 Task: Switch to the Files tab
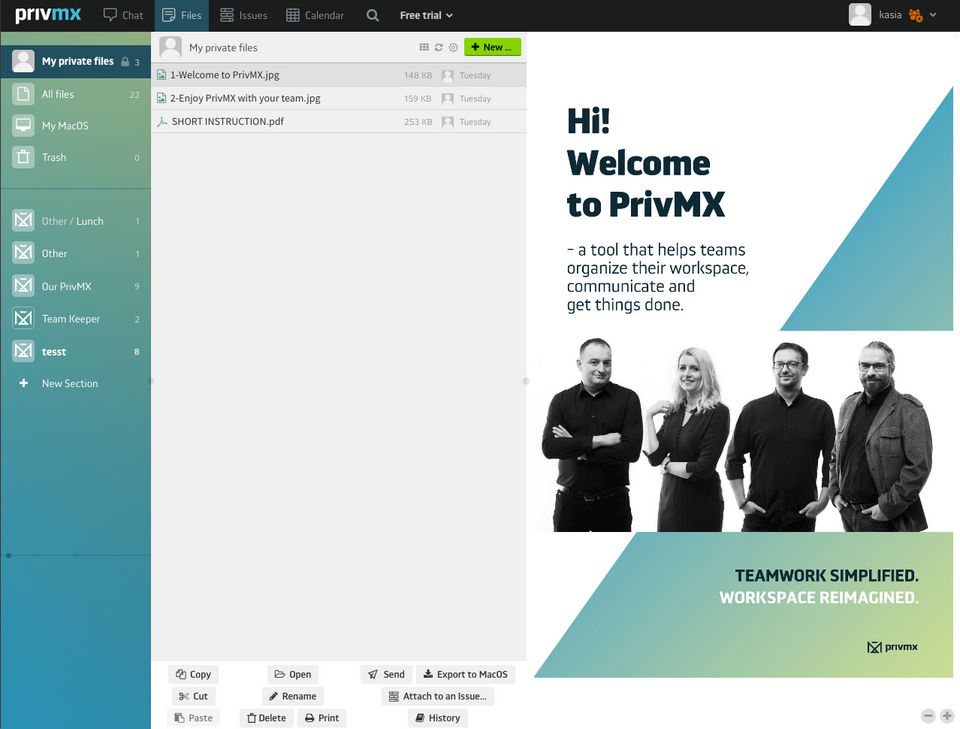182,15
